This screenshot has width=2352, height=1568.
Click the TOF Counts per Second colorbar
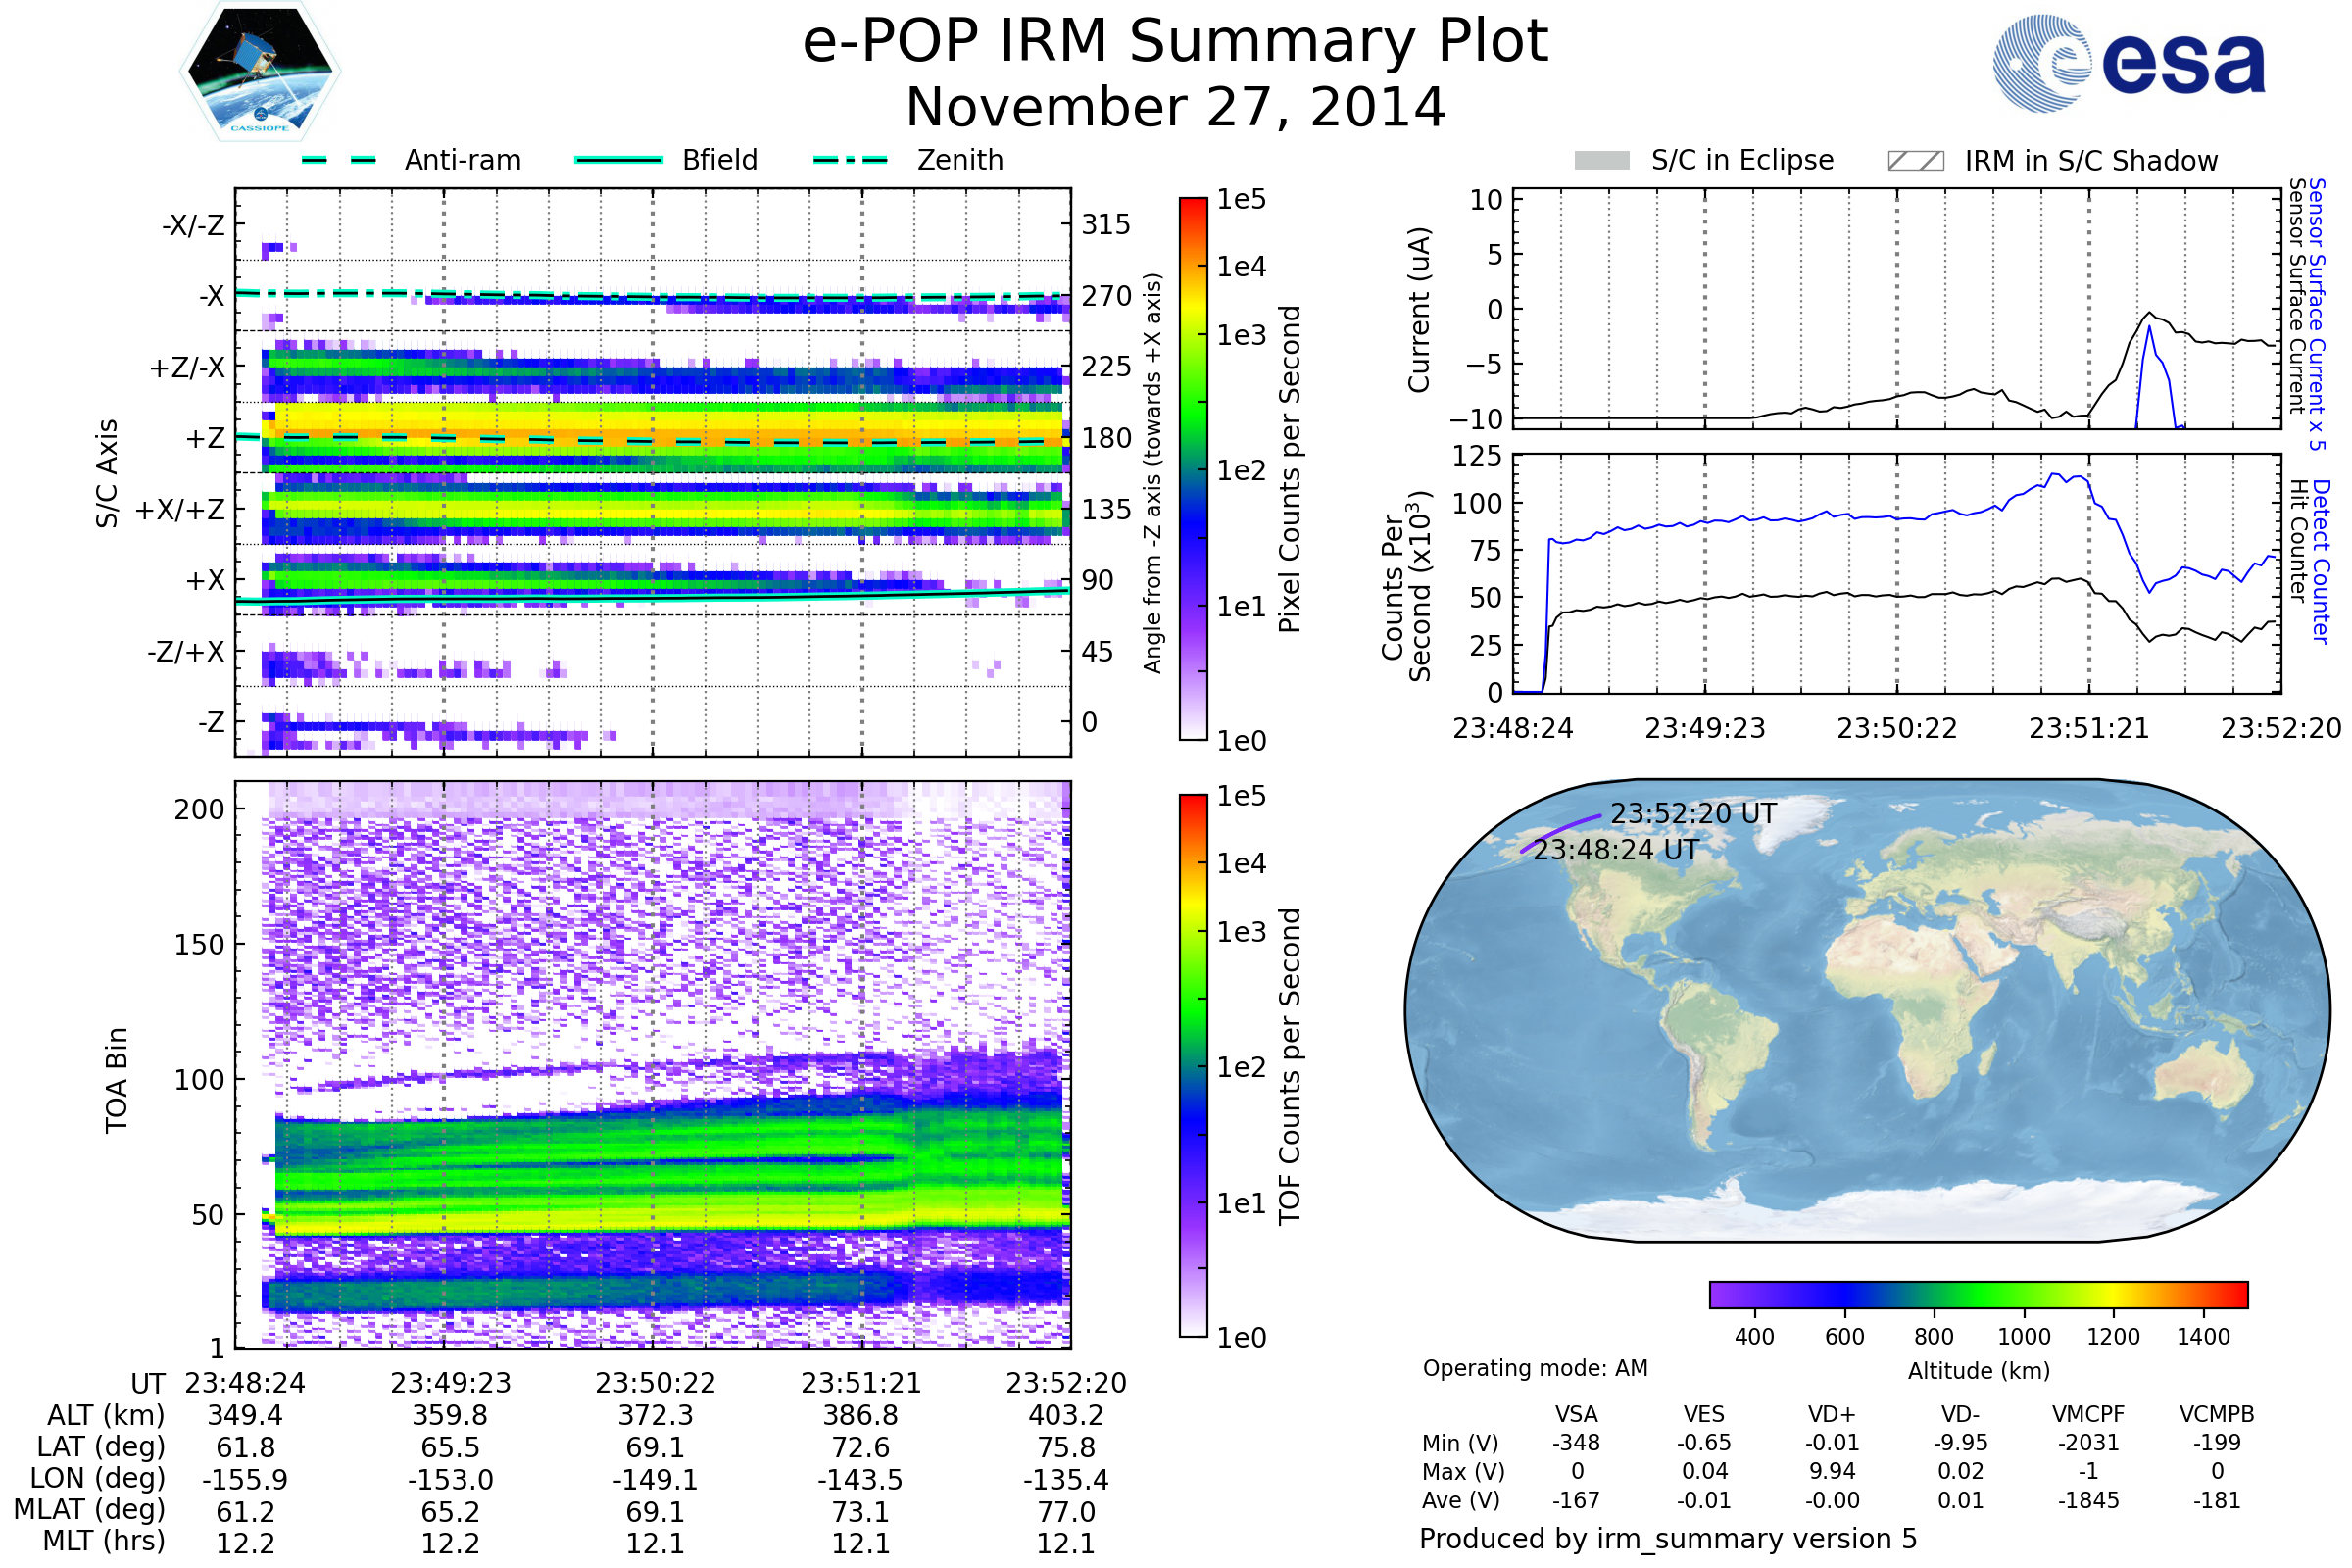click(1193, 1065)
